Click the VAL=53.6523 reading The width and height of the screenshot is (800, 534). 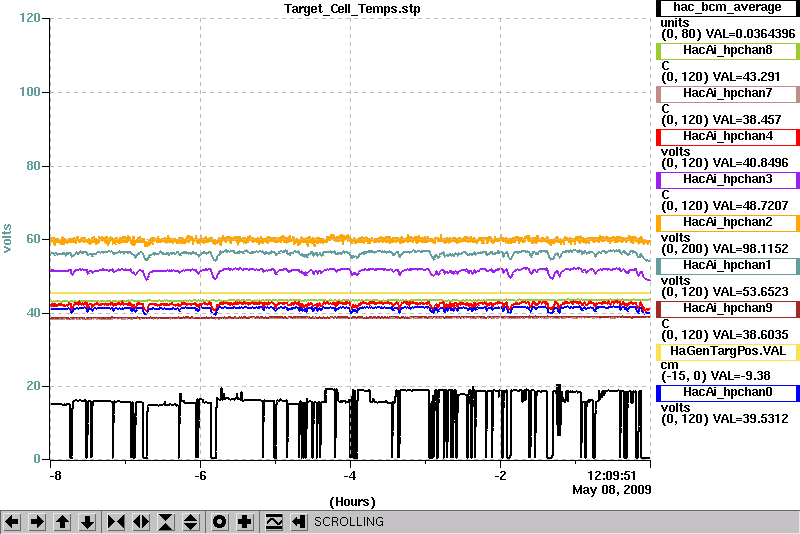tap(751, 292)
